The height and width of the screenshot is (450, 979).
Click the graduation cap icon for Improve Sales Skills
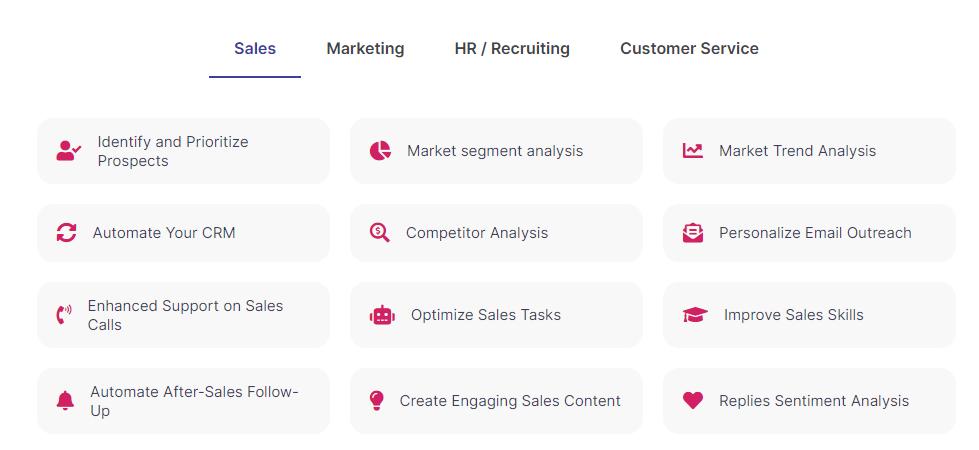click(695, 315)
